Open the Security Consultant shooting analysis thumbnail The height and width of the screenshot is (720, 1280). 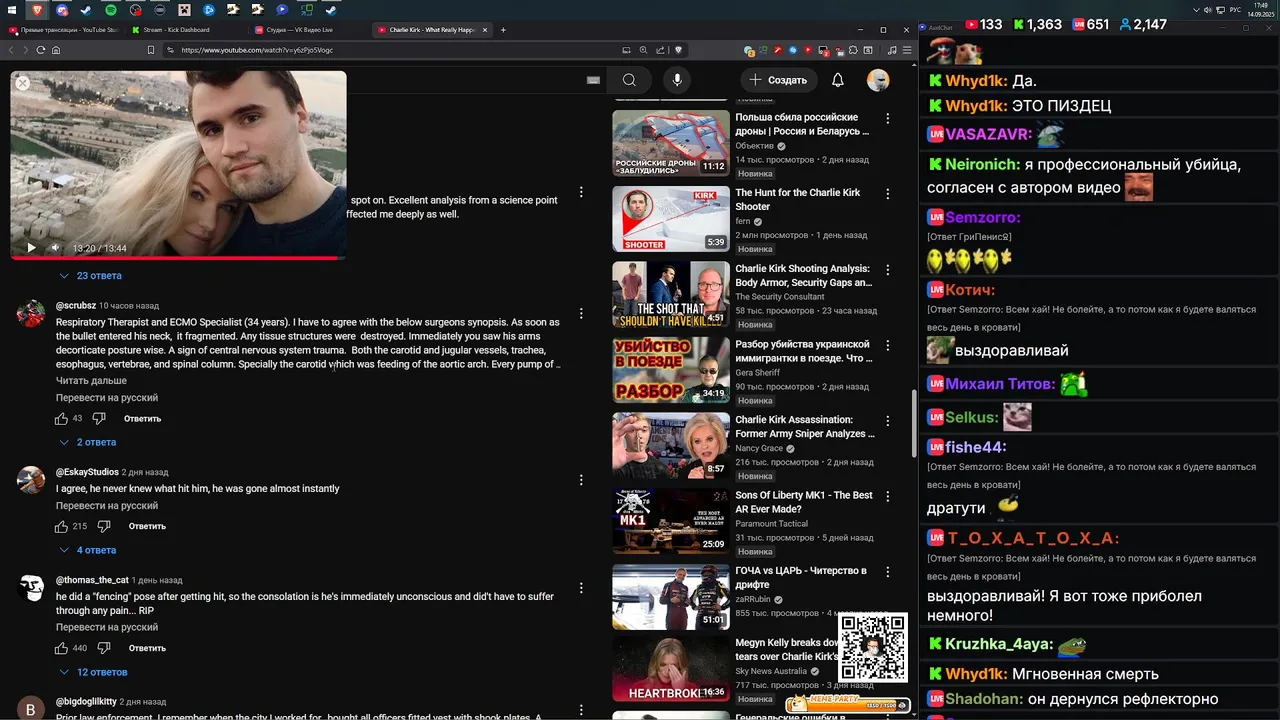671,294
